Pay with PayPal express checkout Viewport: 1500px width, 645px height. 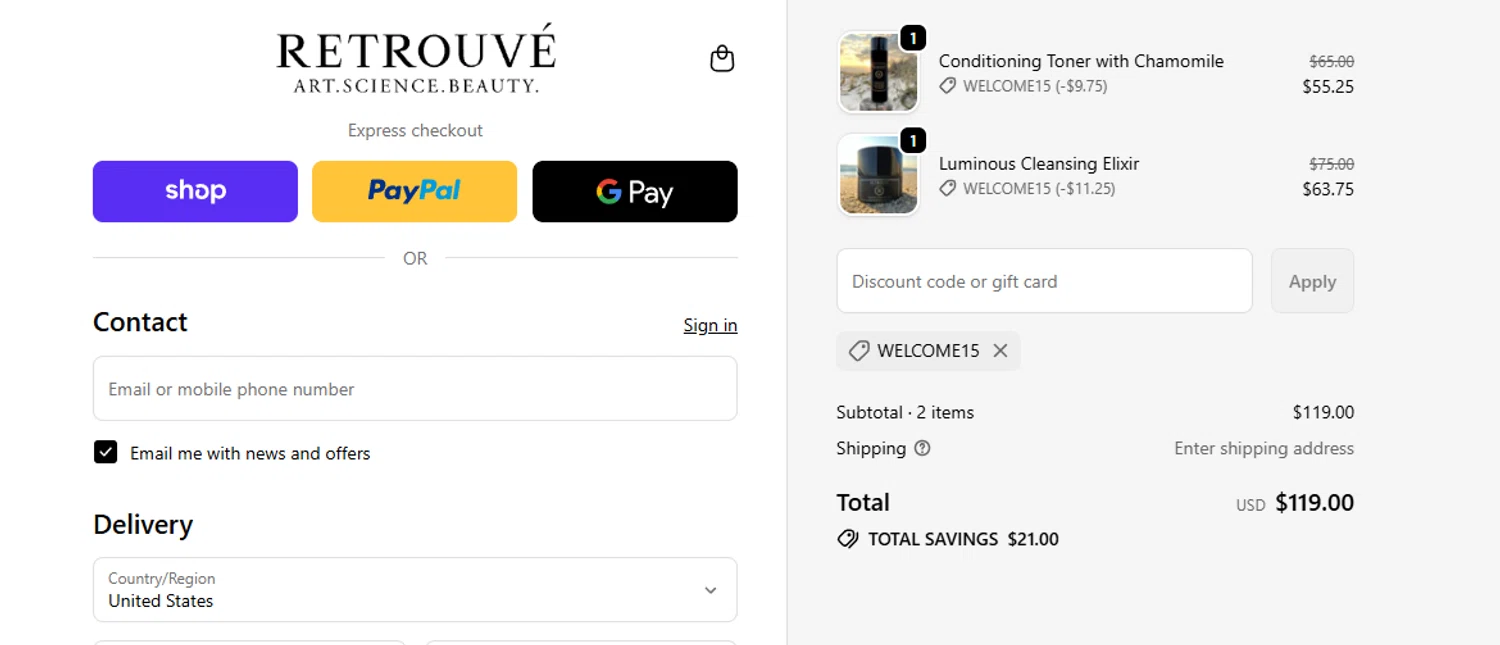click(x=414, y=191)
